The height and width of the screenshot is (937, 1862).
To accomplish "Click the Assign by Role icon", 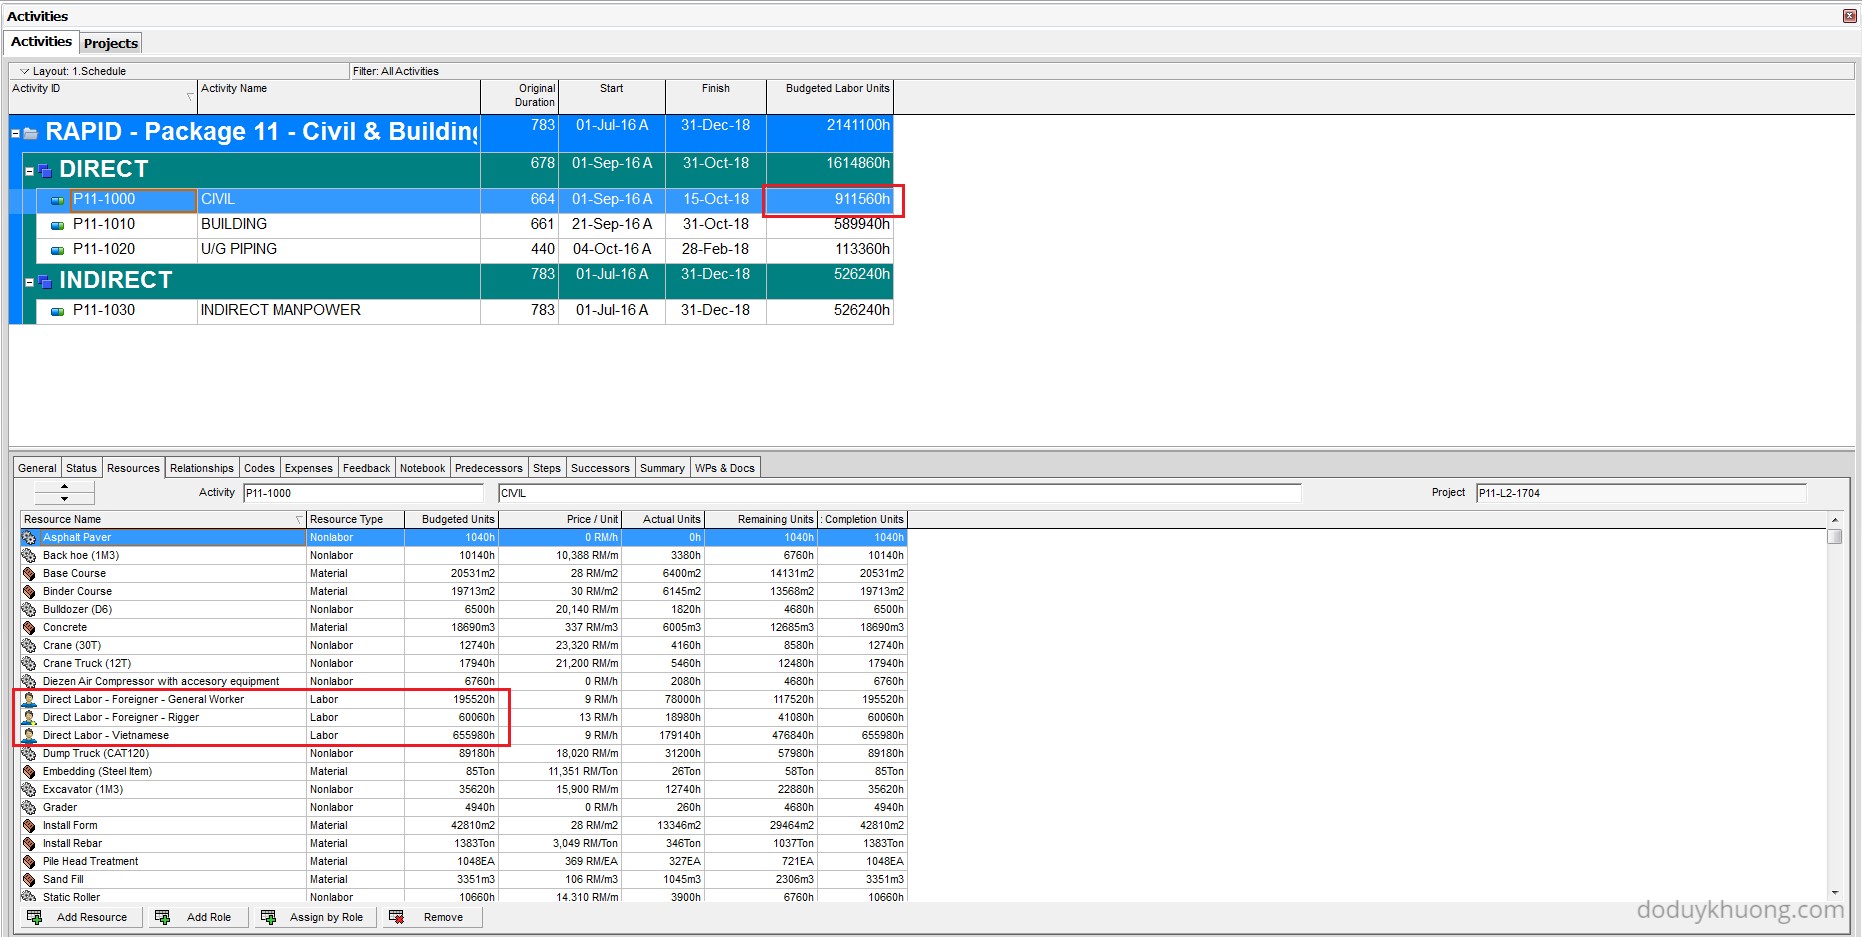I will pyautogui.click(x=268, y=917).
